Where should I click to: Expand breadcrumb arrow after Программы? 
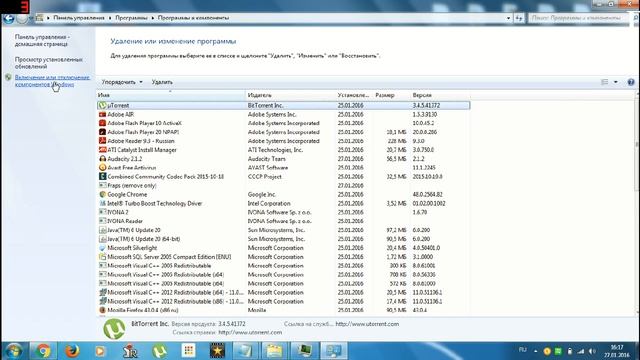153,18
